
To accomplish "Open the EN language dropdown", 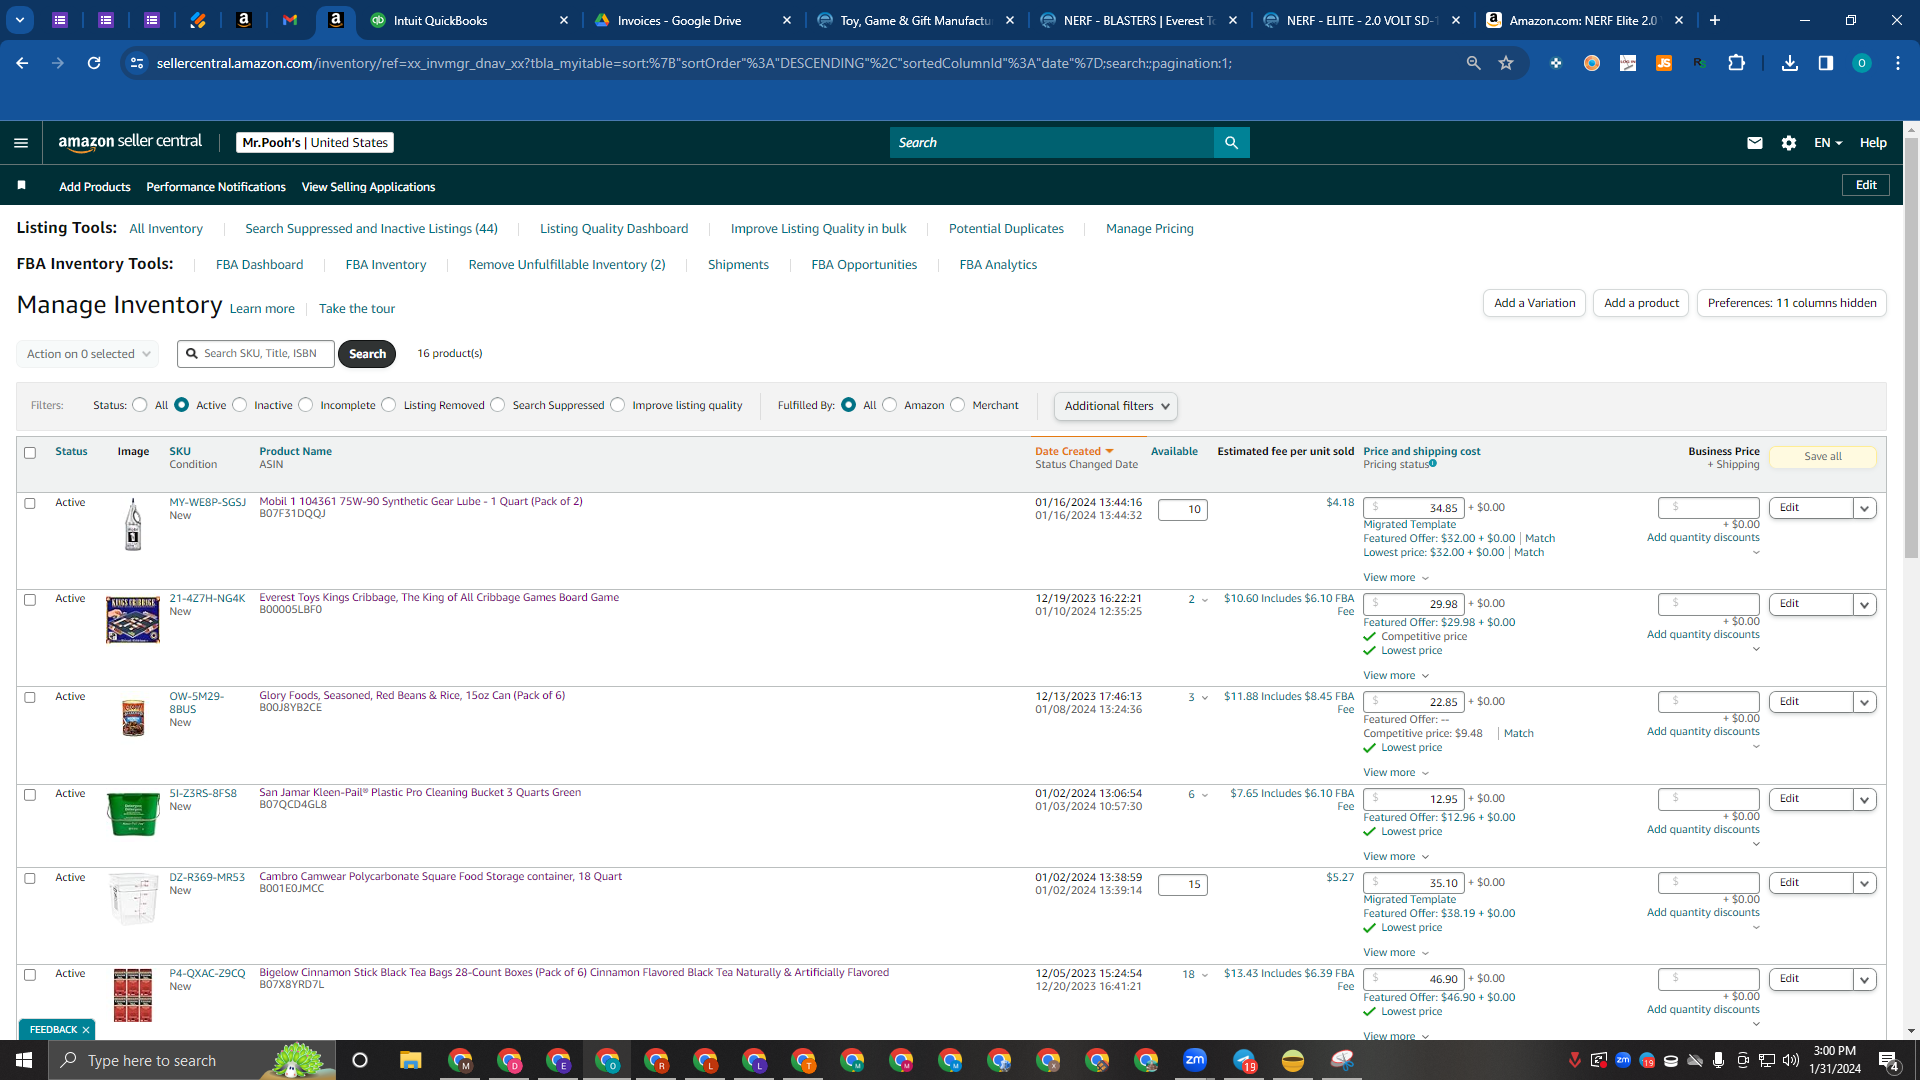I will pos(1828,143).
